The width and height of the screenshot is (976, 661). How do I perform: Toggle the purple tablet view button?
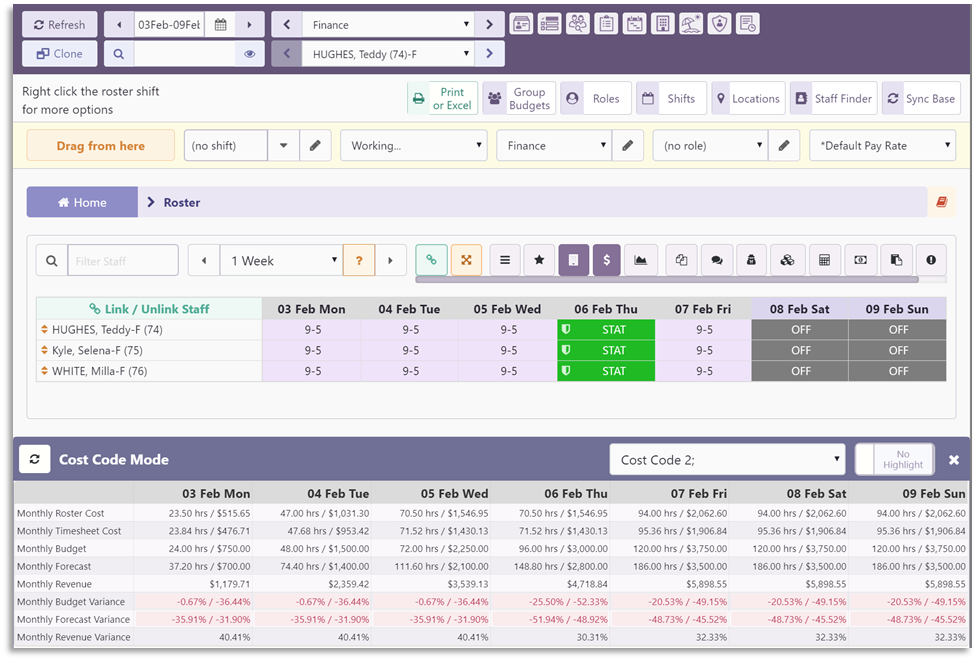point(574,260)
